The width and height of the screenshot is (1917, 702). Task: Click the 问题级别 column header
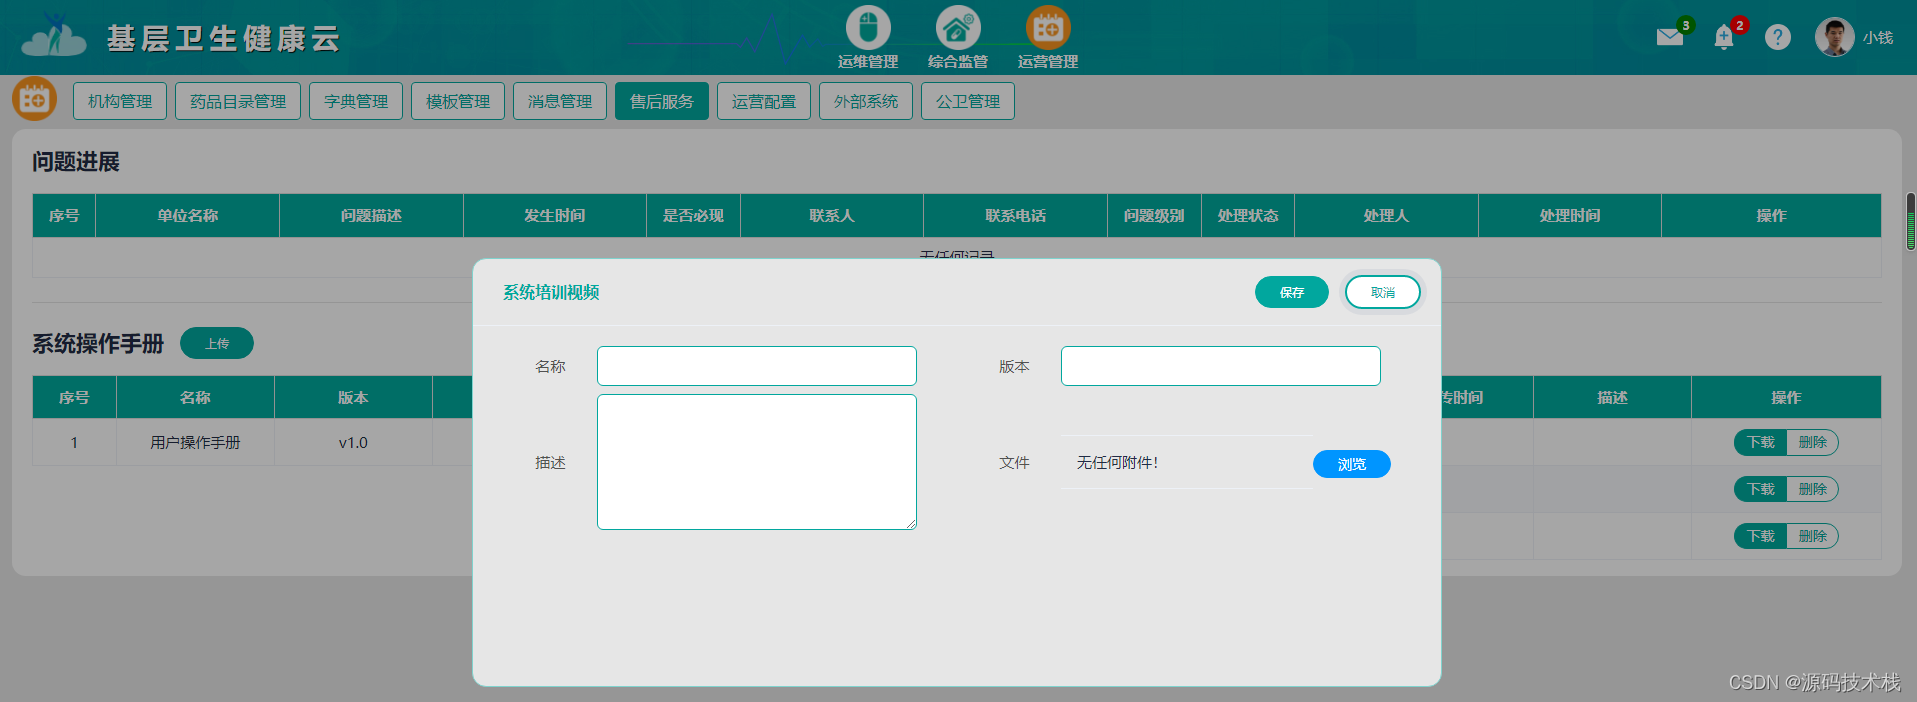pyautogui.click(x=1154, y=215)
